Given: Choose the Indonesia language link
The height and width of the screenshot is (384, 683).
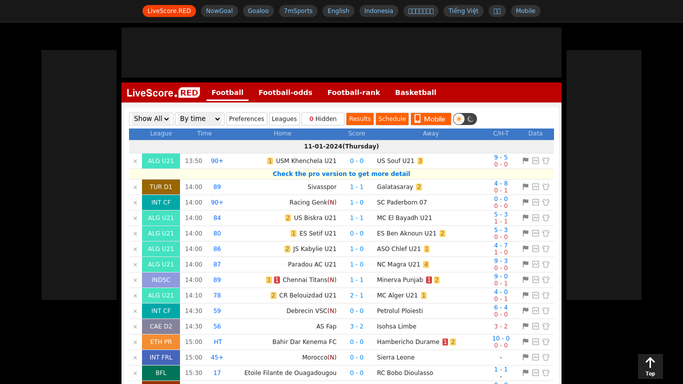Looking at the screenshot, I should point(379,11).
